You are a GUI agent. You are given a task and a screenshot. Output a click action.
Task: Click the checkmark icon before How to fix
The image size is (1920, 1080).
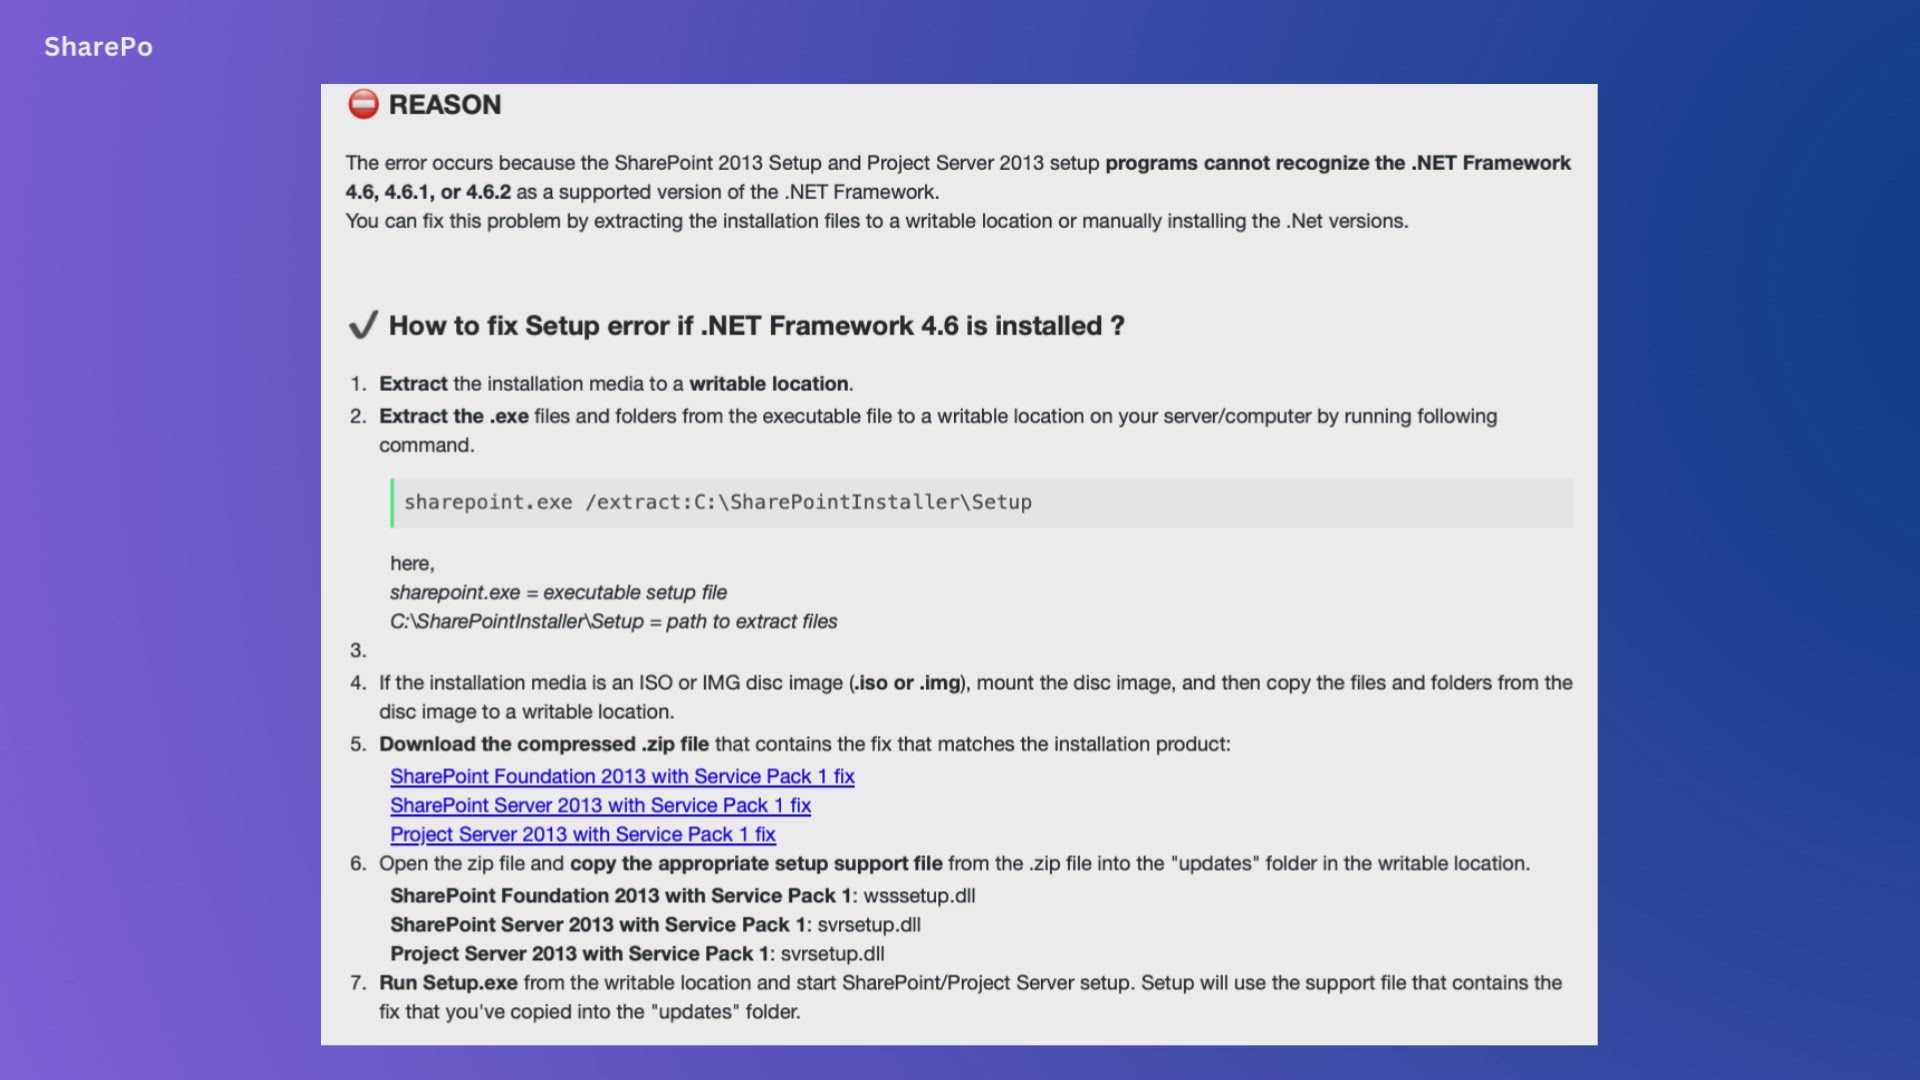[363, 325]
